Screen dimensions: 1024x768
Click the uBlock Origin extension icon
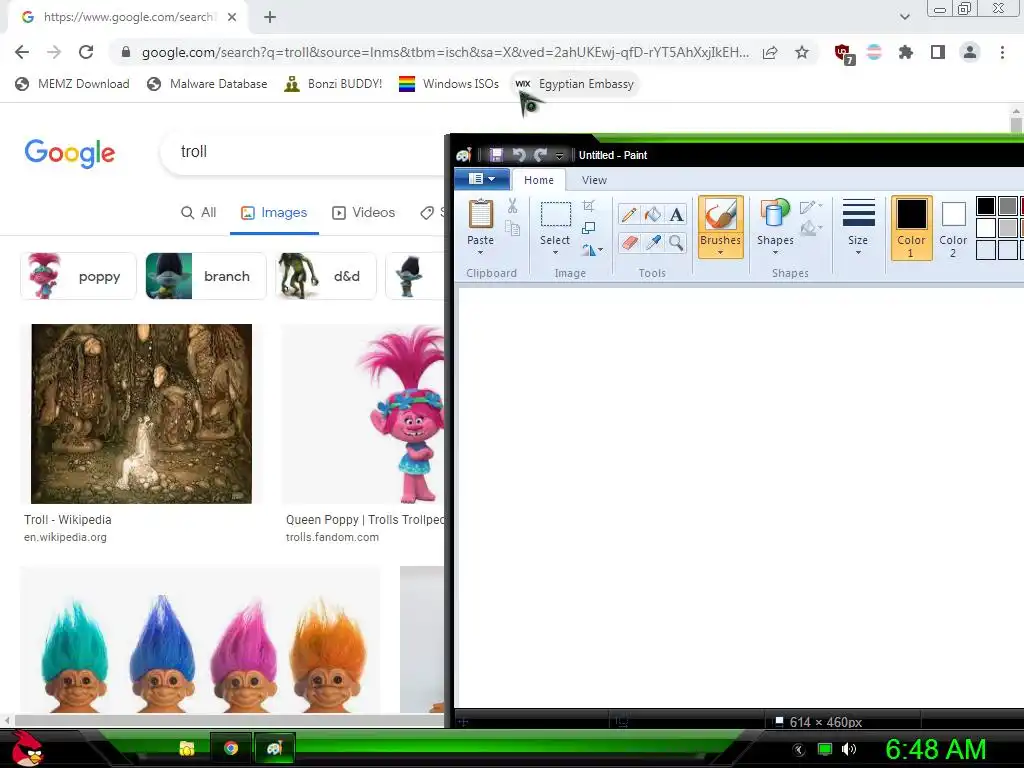842,54
